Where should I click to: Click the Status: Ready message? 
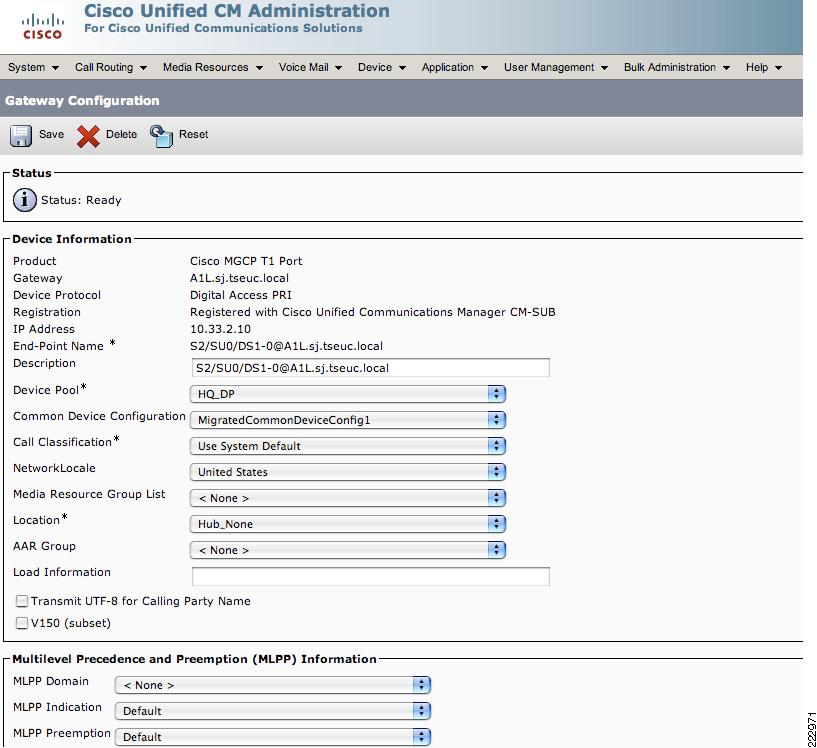81,201
